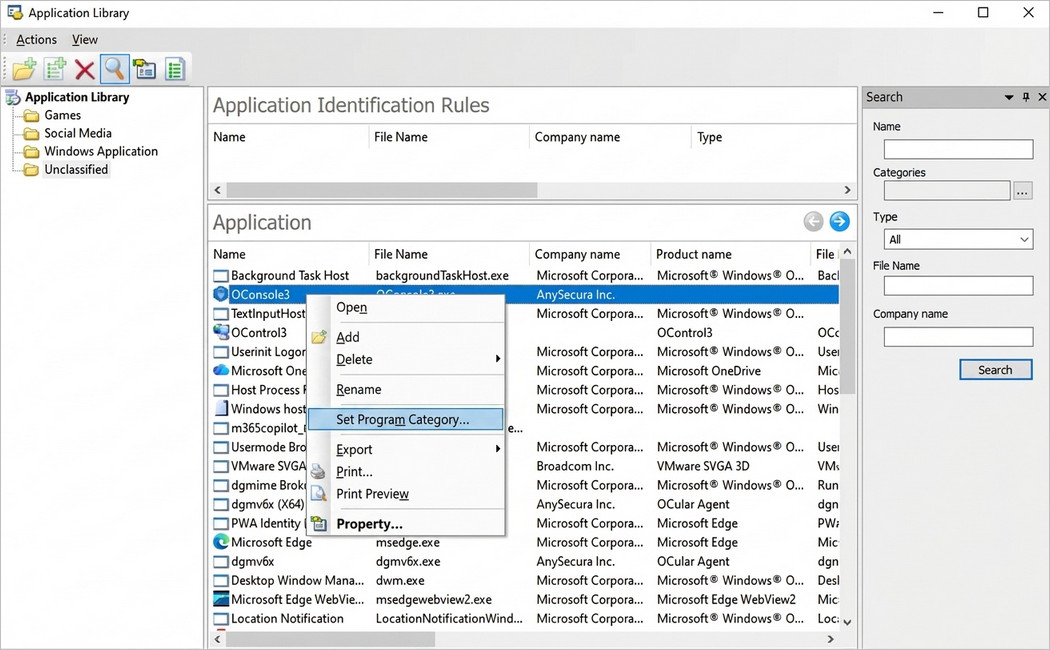
Task: Select the msedge.exe file name cell
Action: (407, 542)
